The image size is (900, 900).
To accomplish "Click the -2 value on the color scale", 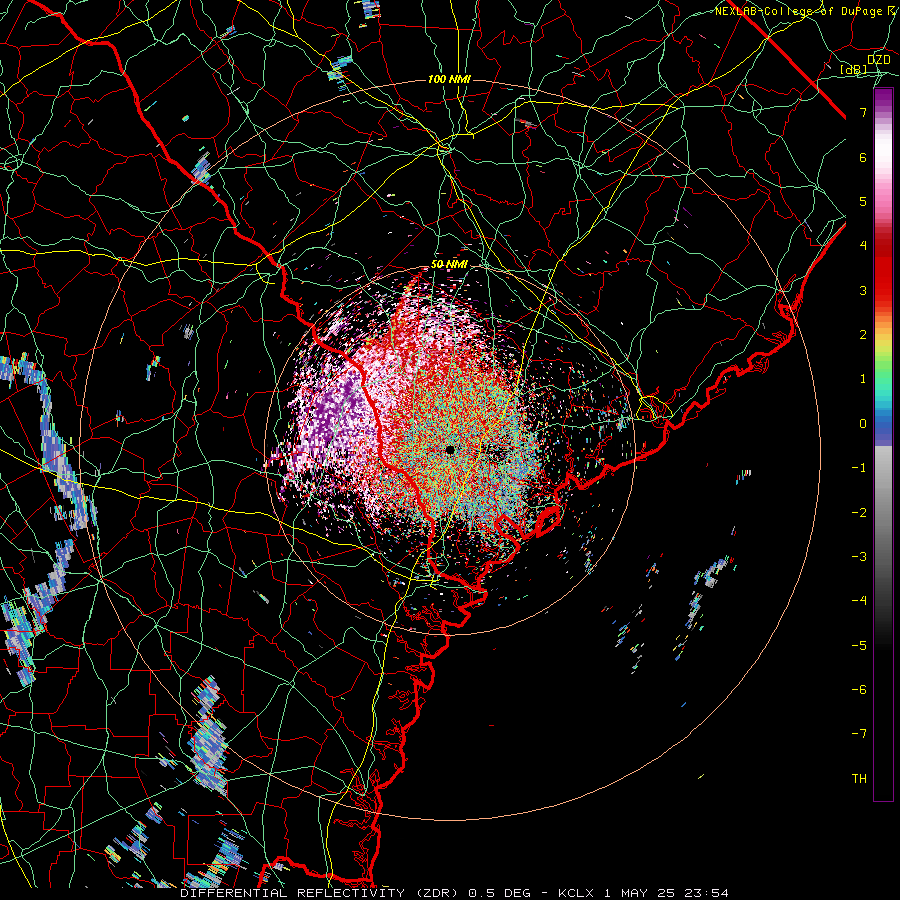I will 859,513.
